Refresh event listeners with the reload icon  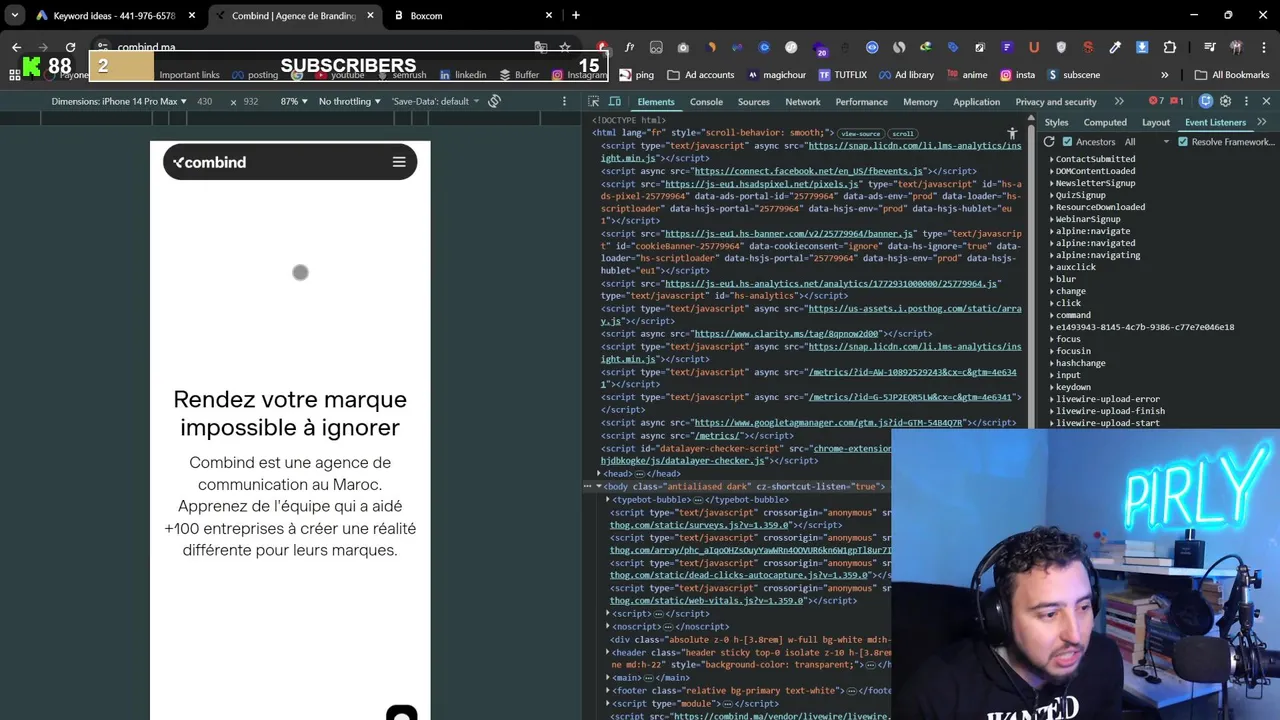click(1049, 142)
